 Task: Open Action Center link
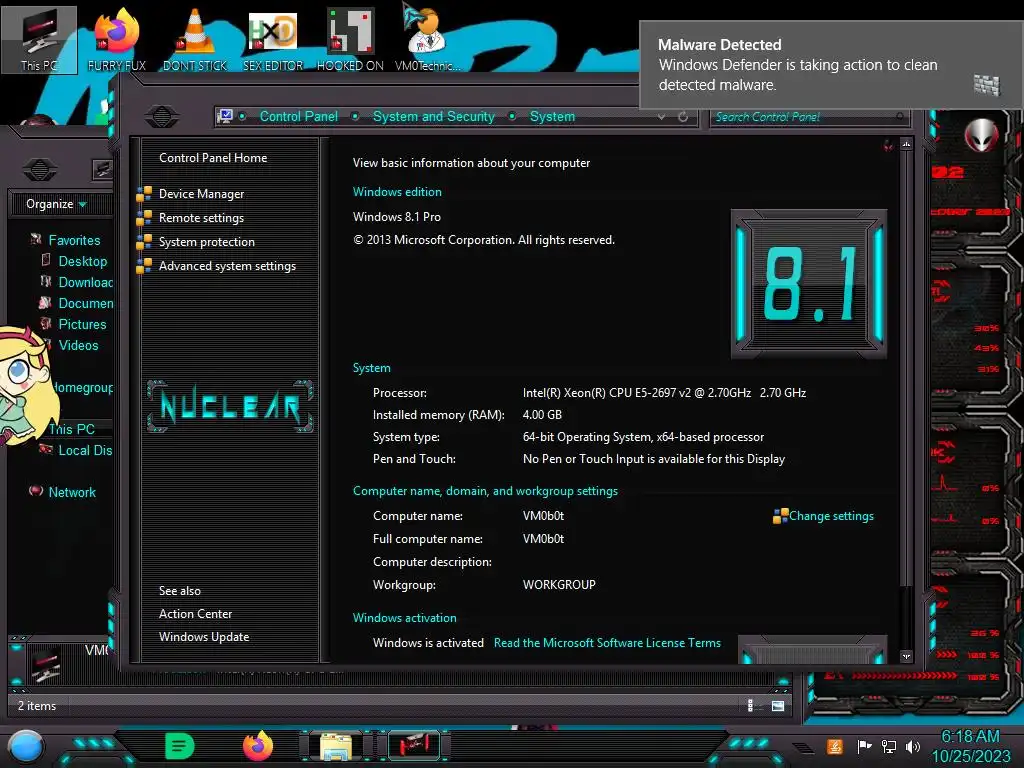195,614
